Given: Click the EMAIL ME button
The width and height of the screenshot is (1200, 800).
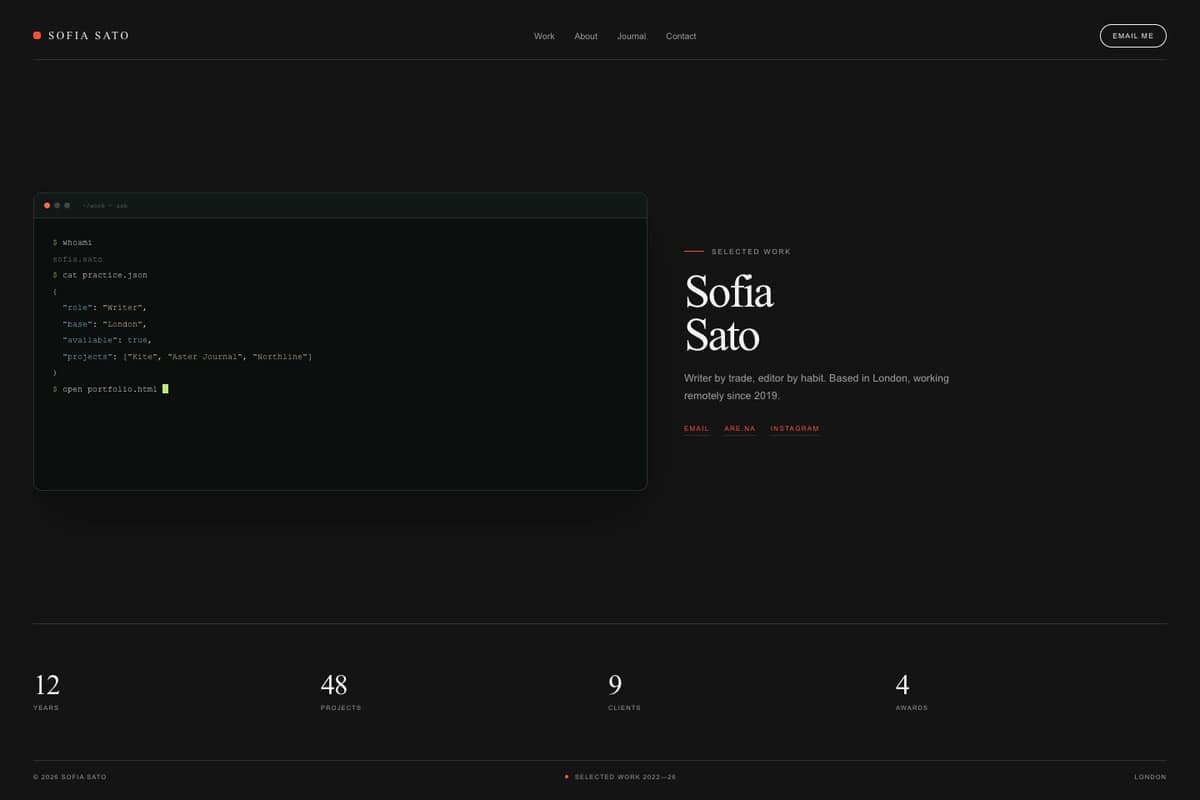Looking at the screenshot, I should (x=1133, y=36).
